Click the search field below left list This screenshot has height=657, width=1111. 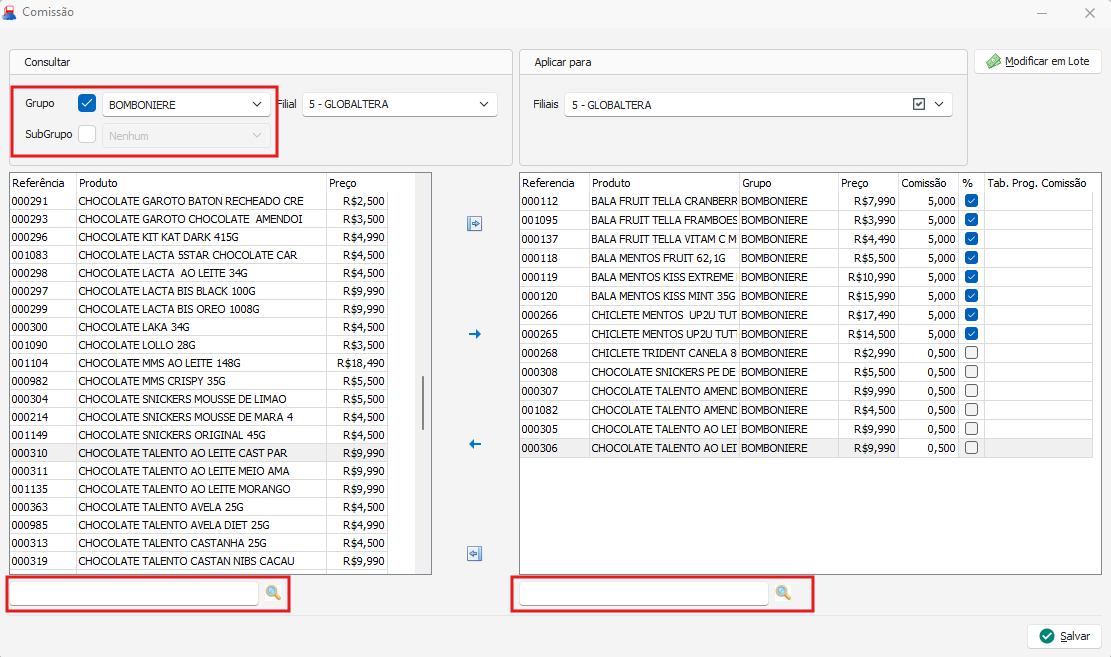(133, 594)
